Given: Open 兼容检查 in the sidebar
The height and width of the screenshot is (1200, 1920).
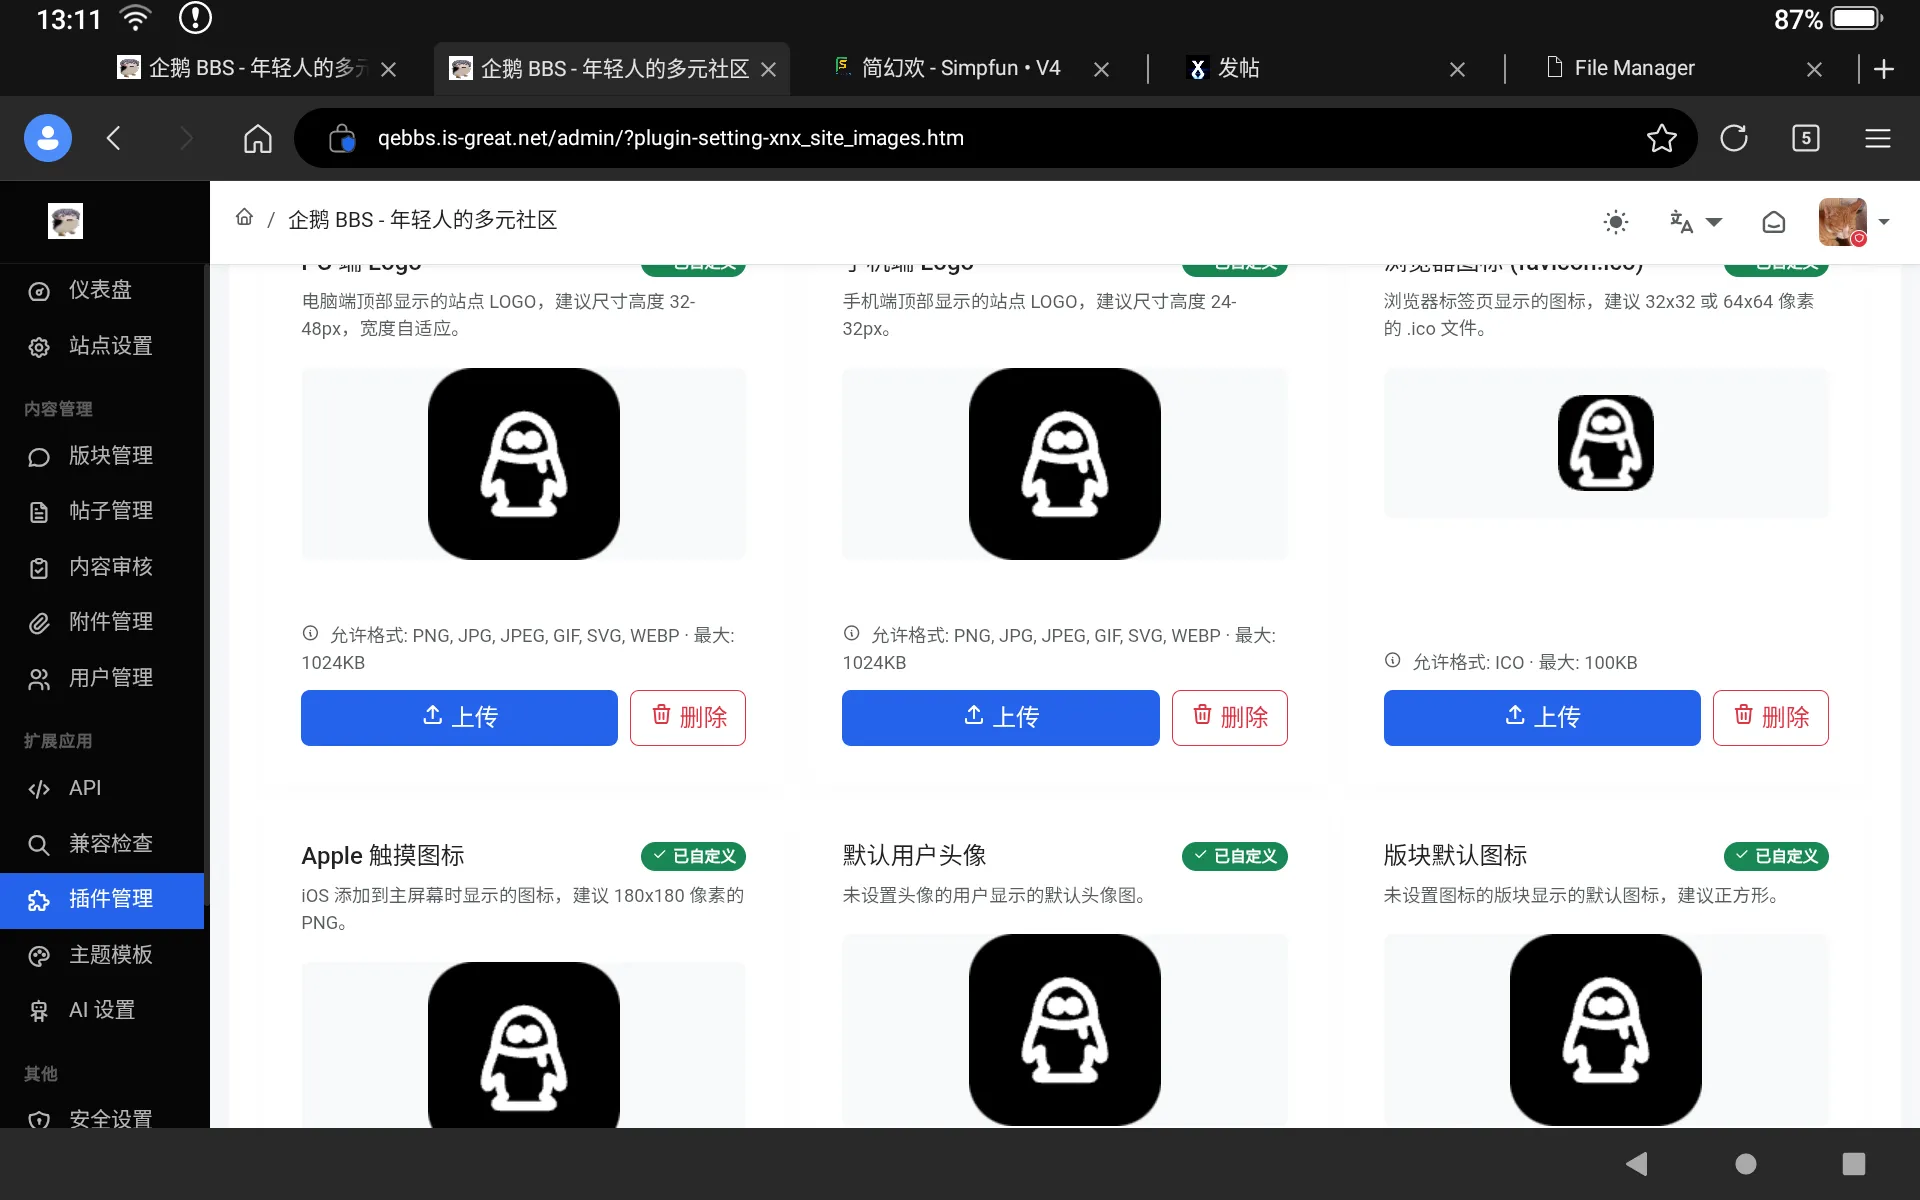Looking at the screenshot, I should [x=102, y=844].
